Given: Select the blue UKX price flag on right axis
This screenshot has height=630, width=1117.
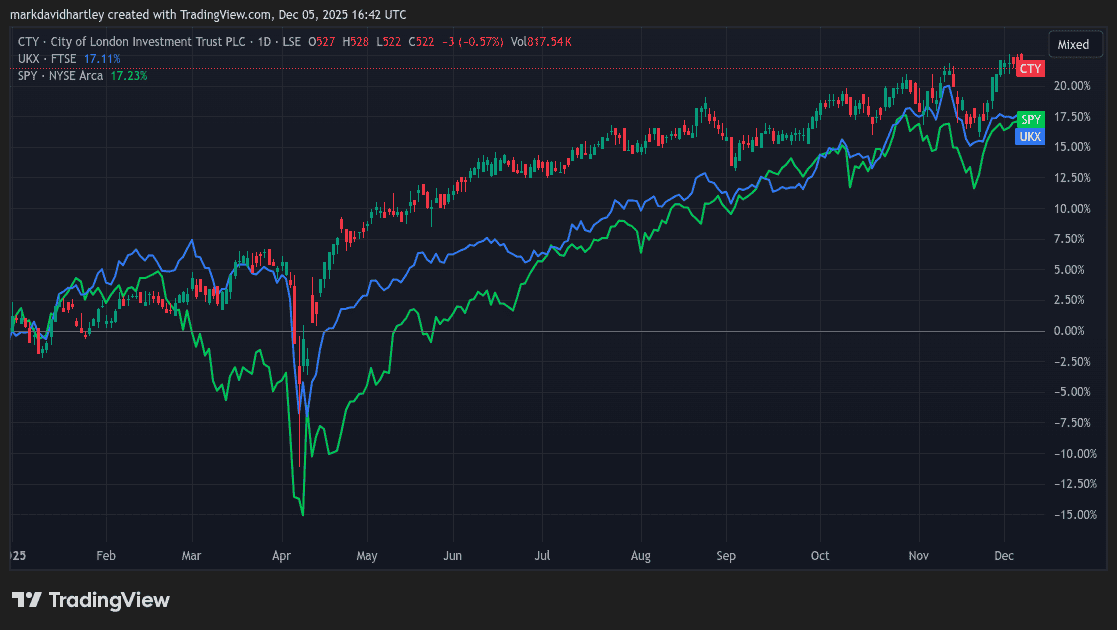Looking at the screenshot, I should tap(1030, 136).
